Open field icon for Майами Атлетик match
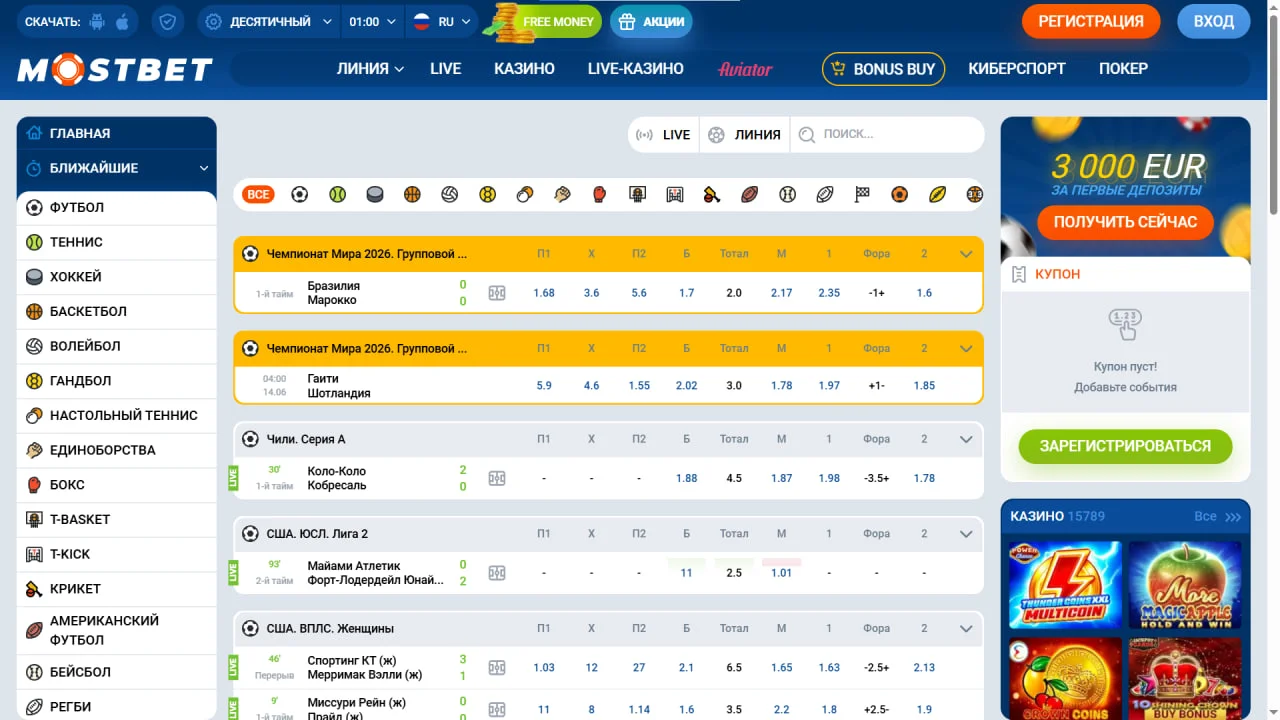Viewport: 1280px width, 720px height. (x=497, y=573)
